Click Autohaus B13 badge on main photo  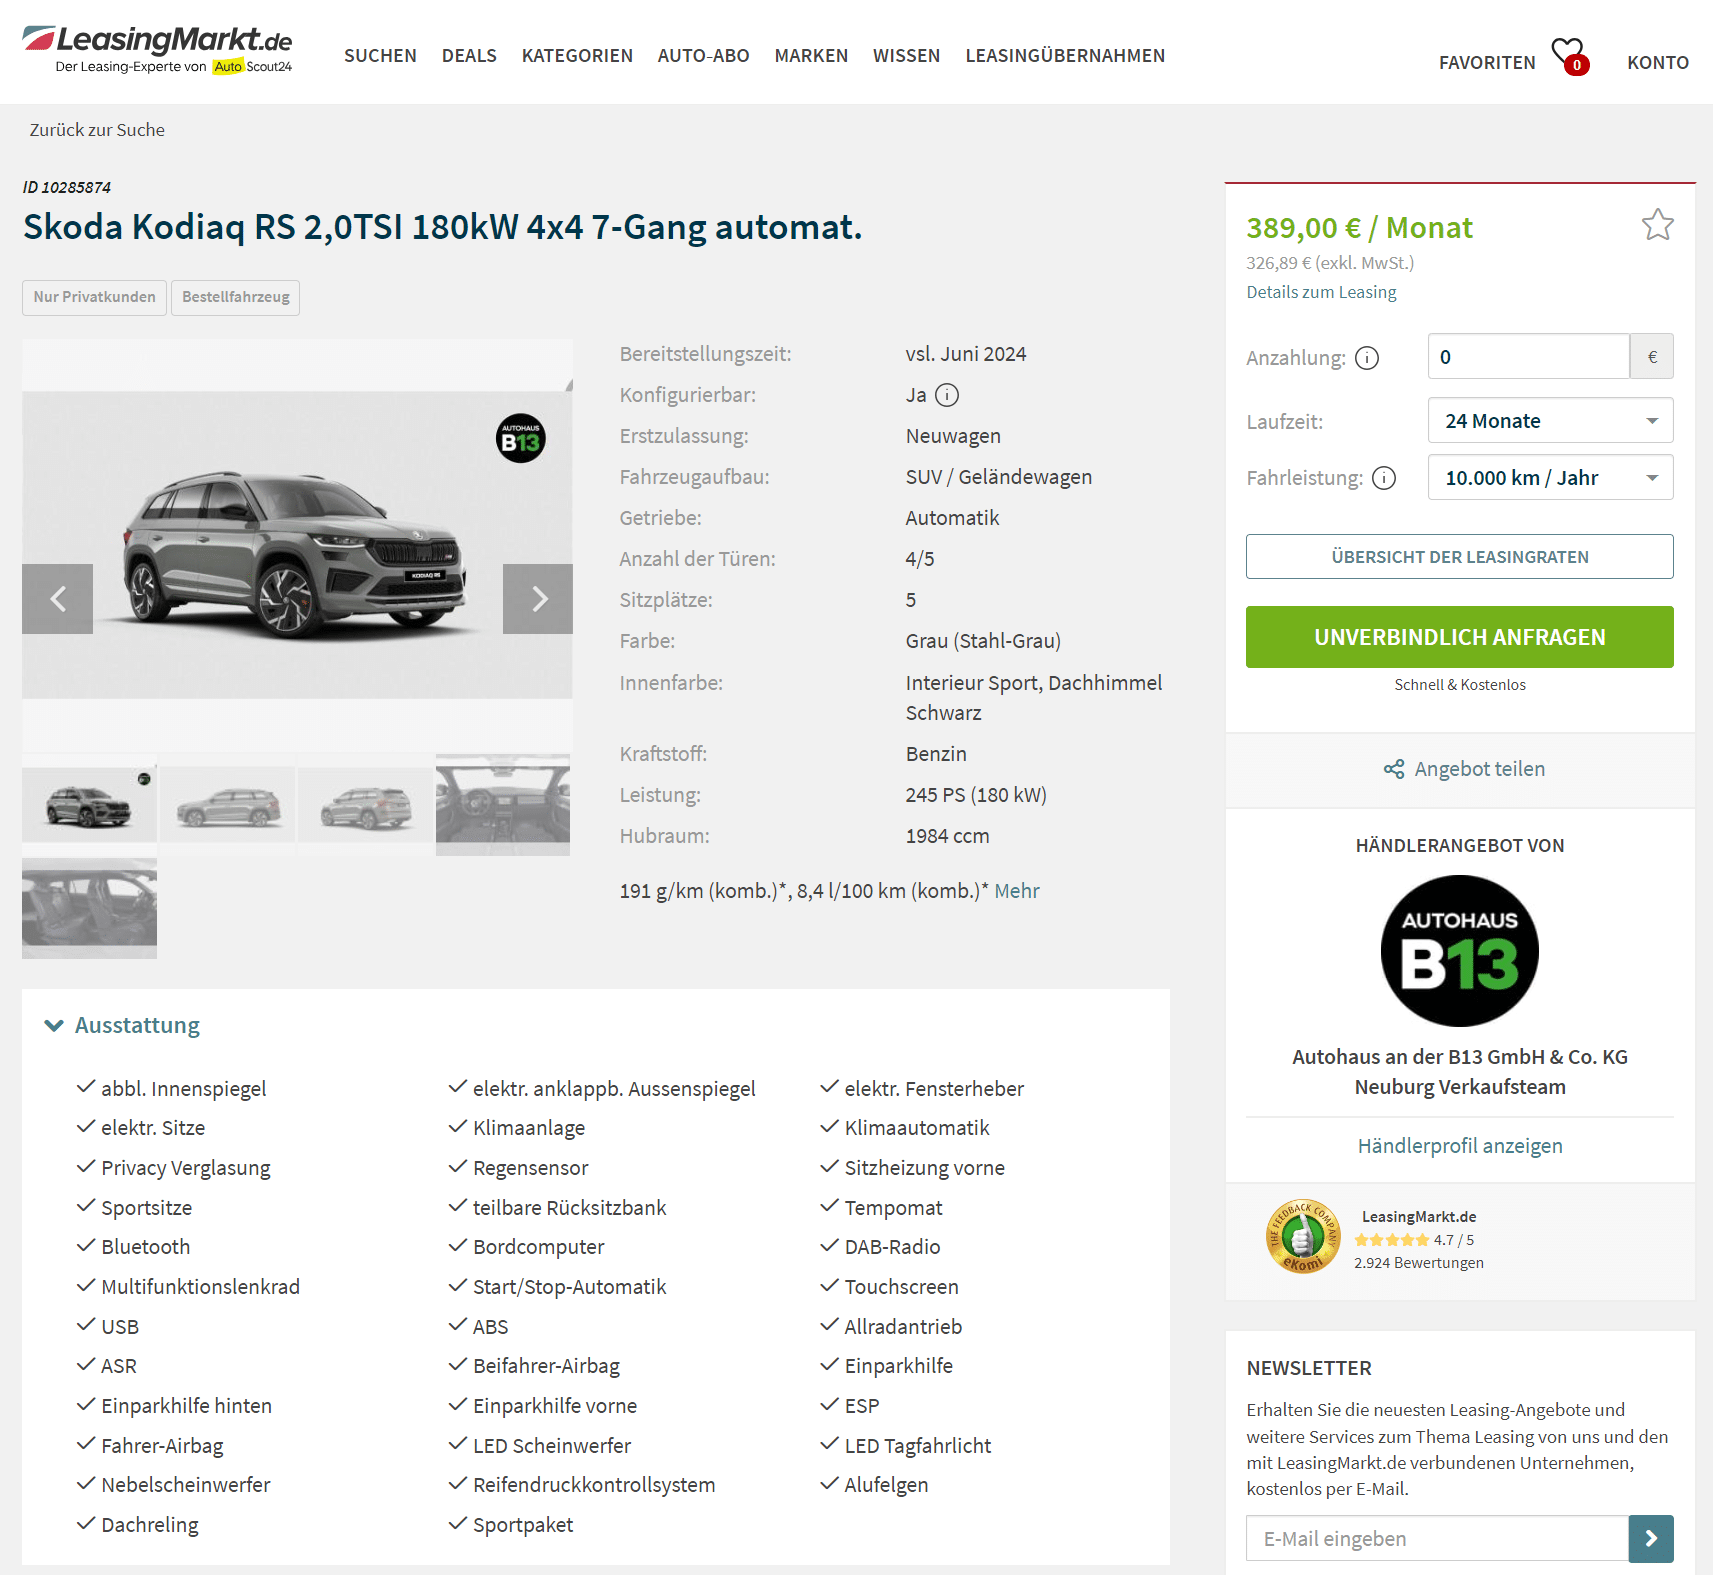pos(521,438)
